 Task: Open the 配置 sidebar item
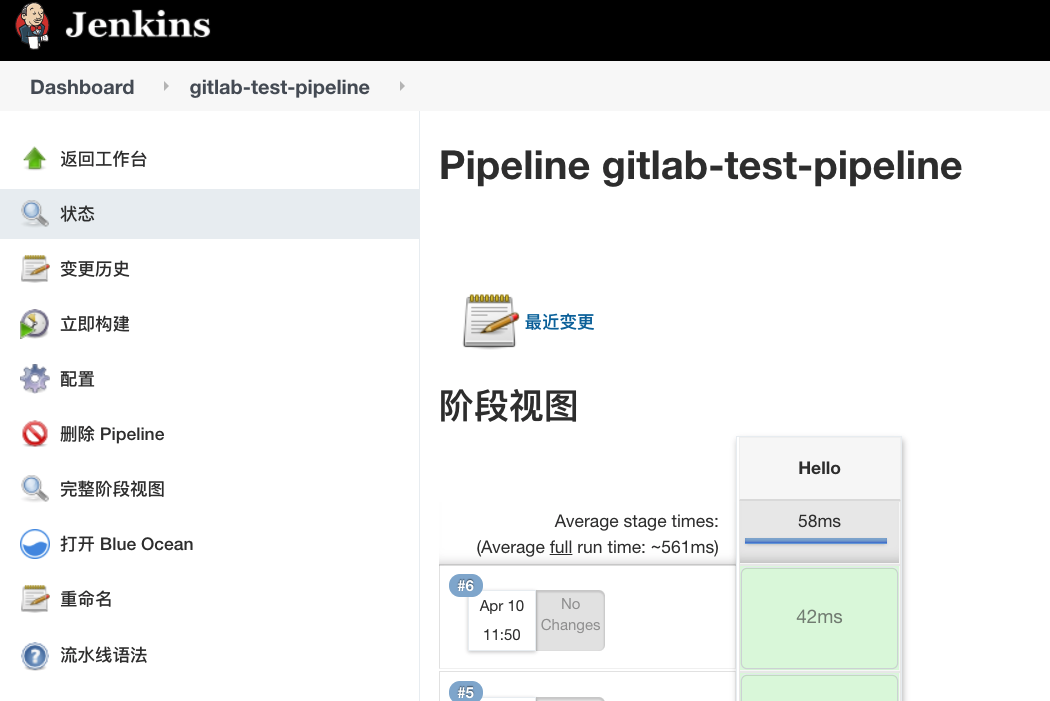tap(78, 379)
